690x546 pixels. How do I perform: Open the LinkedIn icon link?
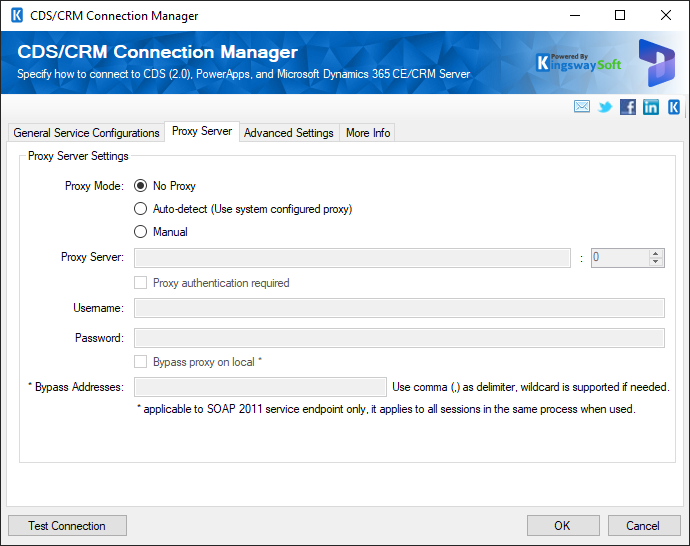click(x=651, y=107)
